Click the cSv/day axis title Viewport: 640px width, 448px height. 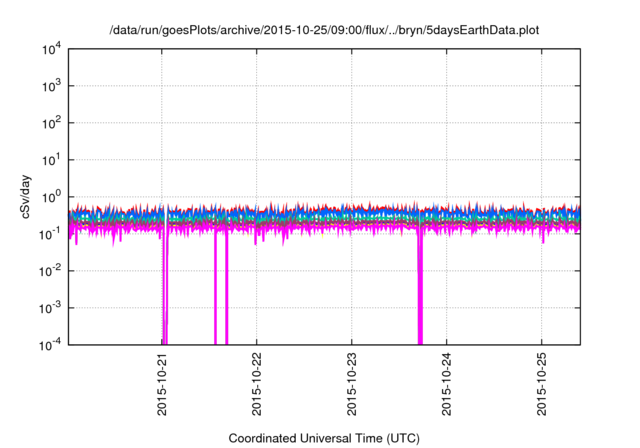26,197
